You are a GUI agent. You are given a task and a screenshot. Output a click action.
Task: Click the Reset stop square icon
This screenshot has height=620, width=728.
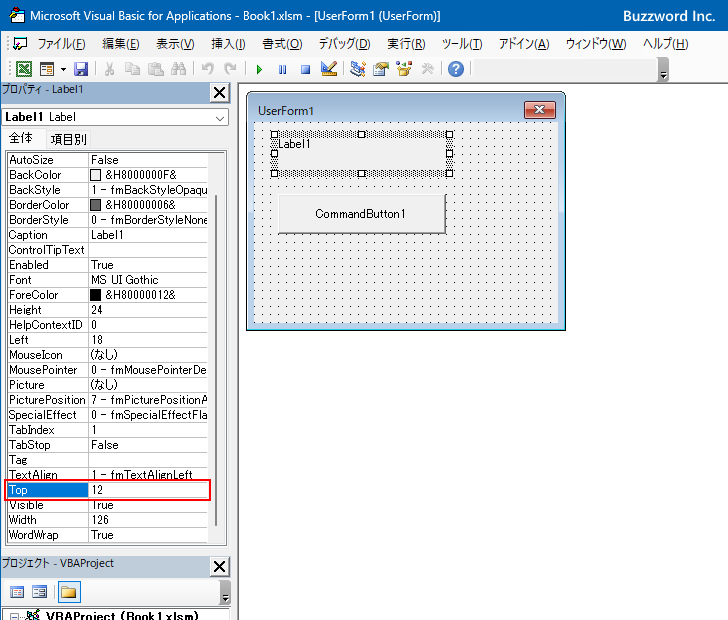[x=305, y=70]
